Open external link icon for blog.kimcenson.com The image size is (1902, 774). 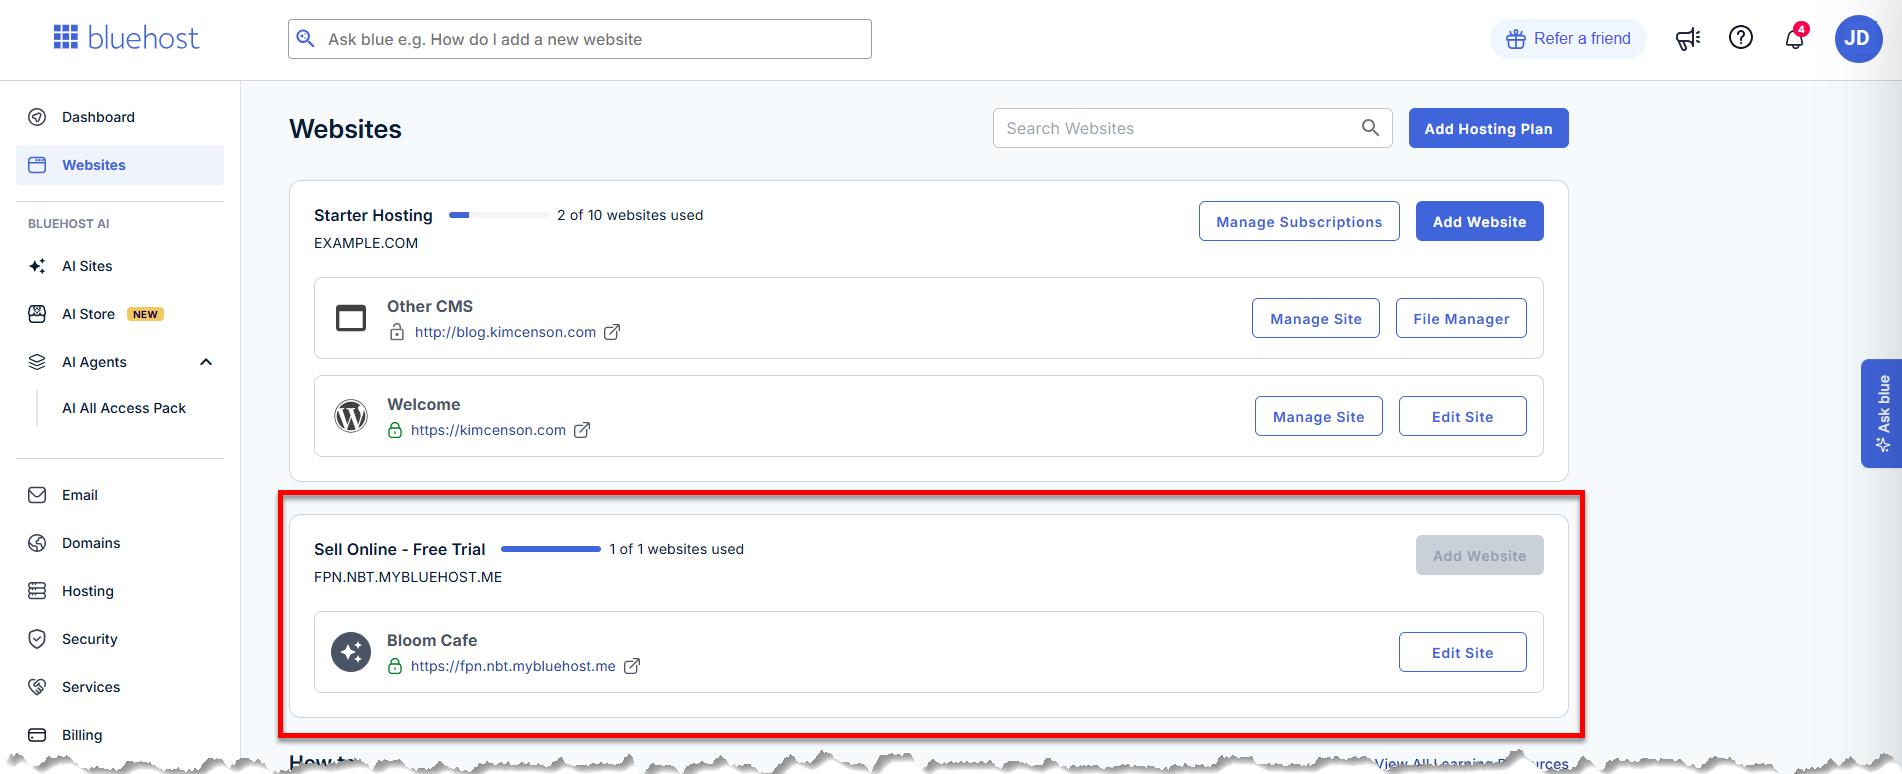(x=612, y=332)
